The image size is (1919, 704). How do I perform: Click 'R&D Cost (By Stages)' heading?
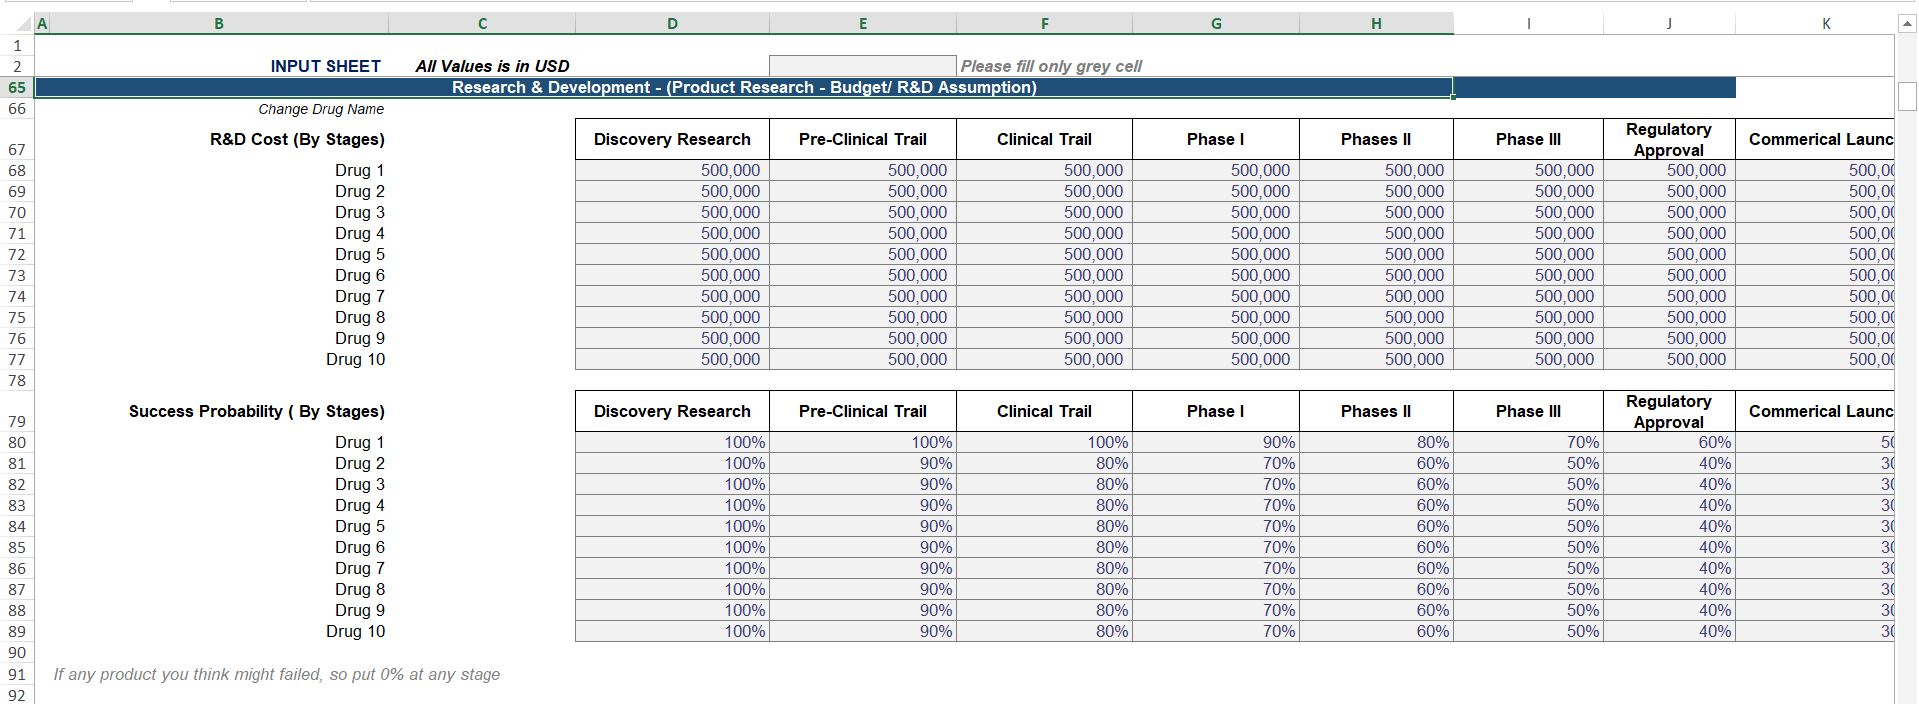[x=297, y=139]
